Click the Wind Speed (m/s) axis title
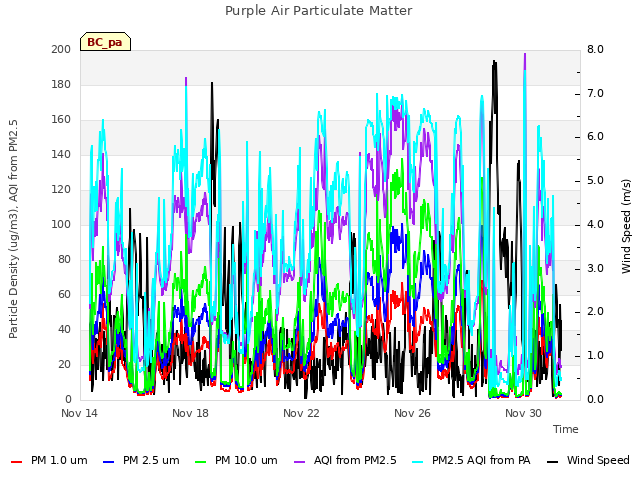640x480 pixels. click(x=626, y=226)
